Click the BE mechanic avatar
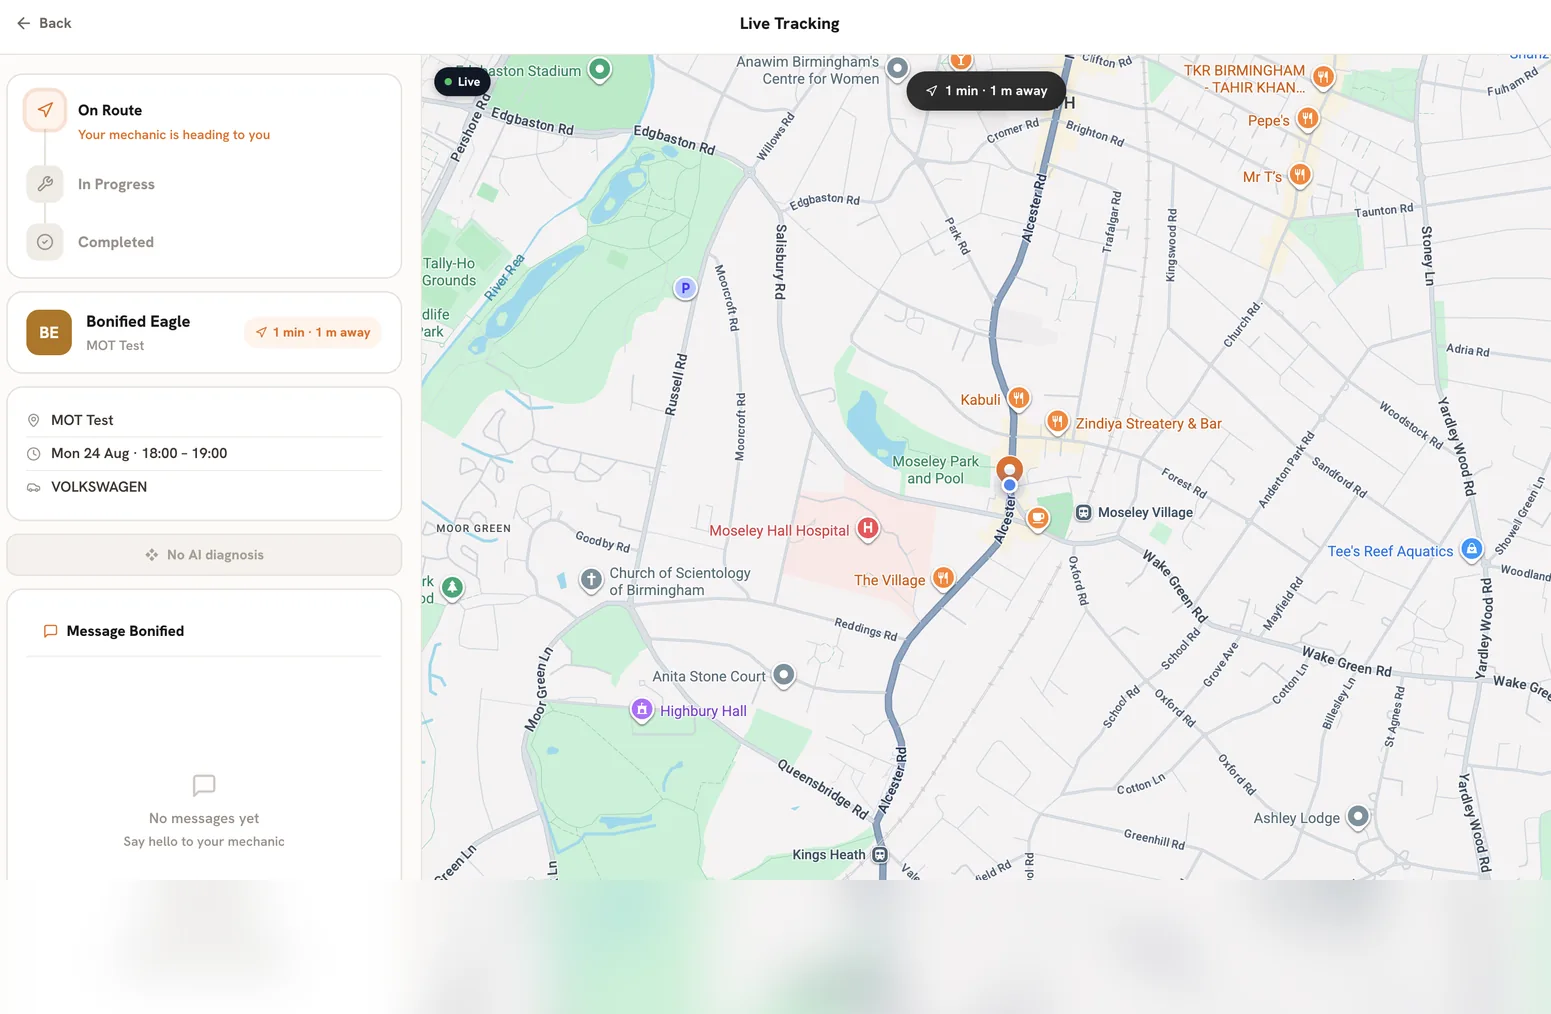 49,333
